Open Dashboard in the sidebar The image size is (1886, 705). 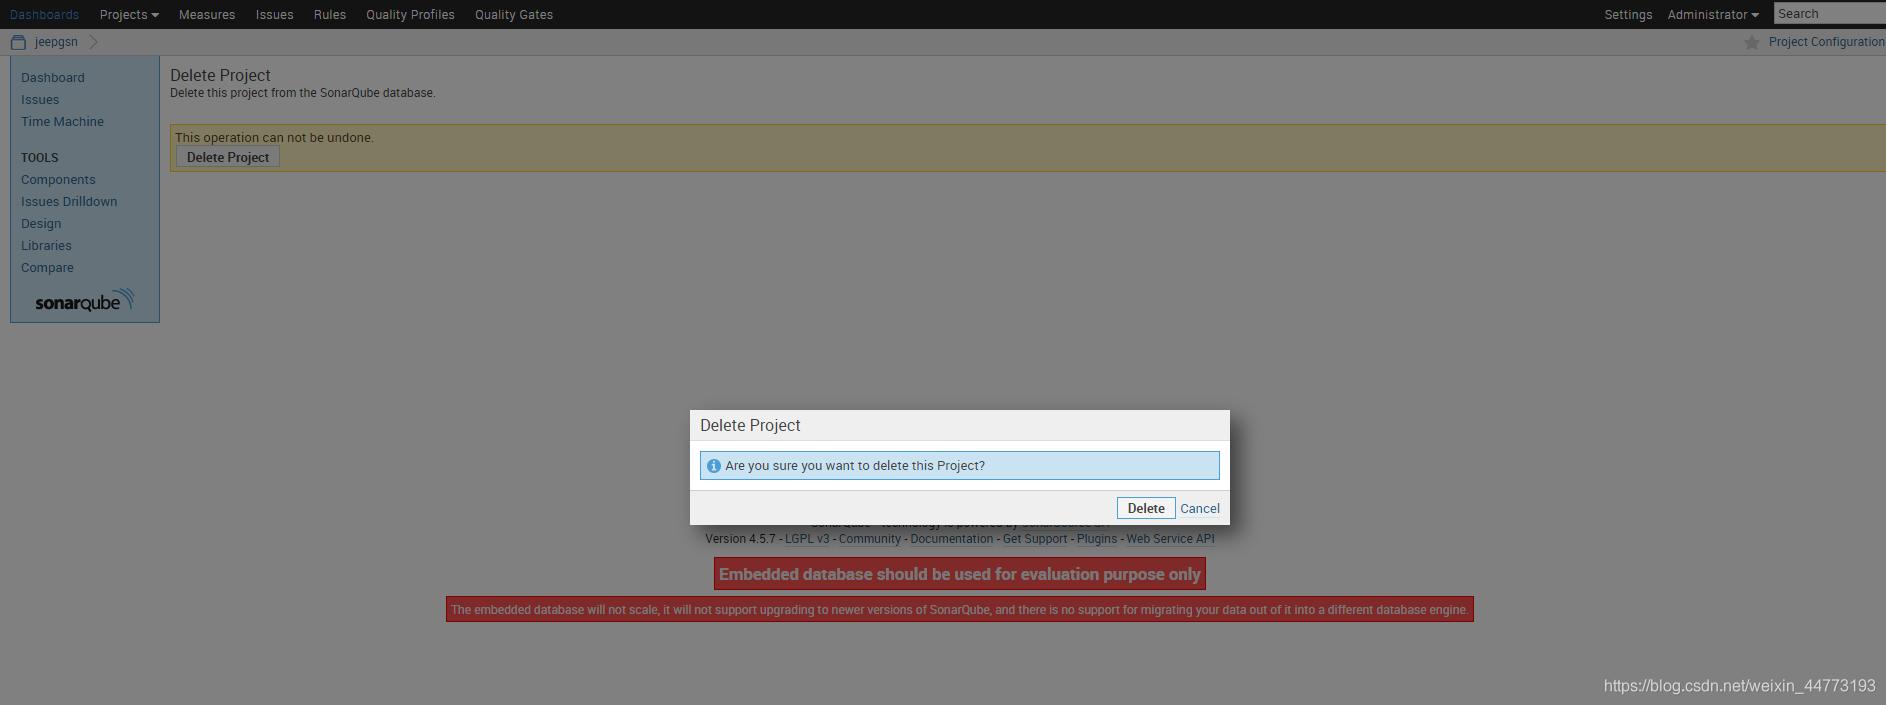tap(53, 77)
